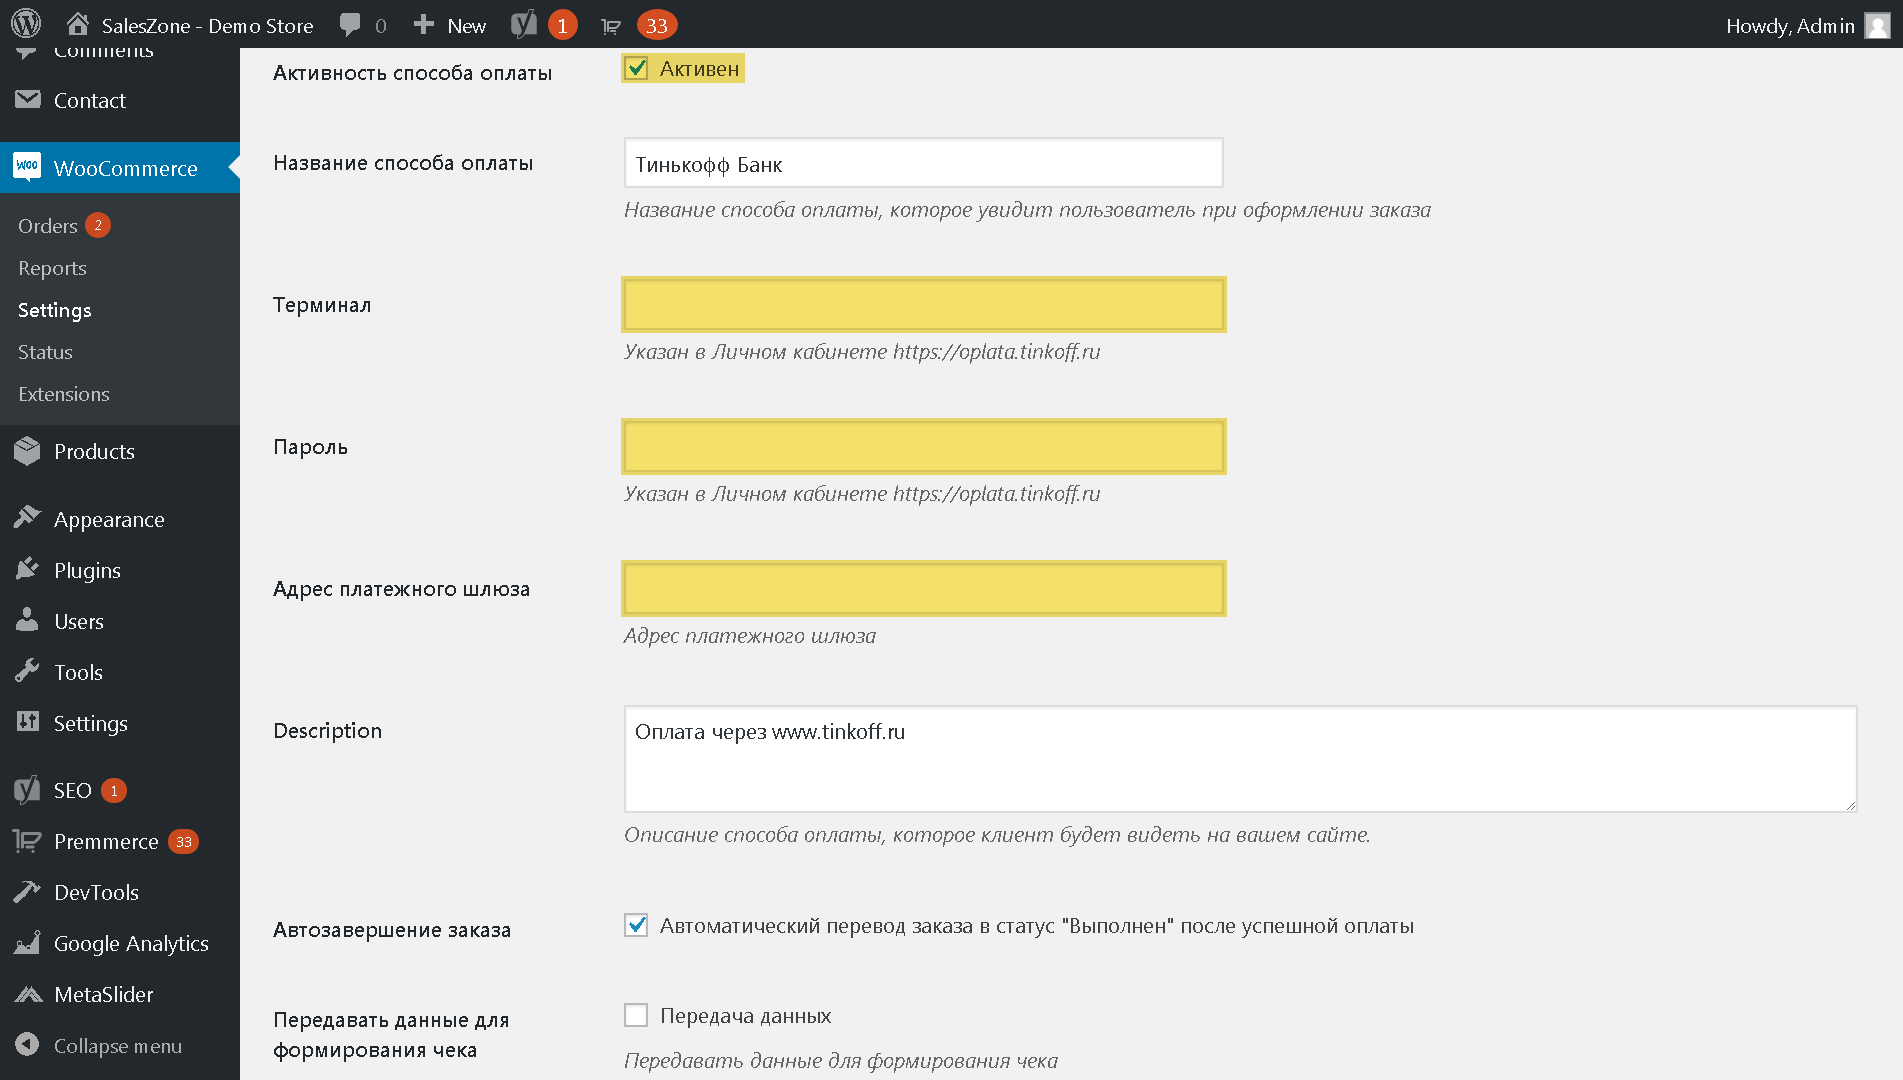Open the Premmerce menu

click(x=106, y=841)
